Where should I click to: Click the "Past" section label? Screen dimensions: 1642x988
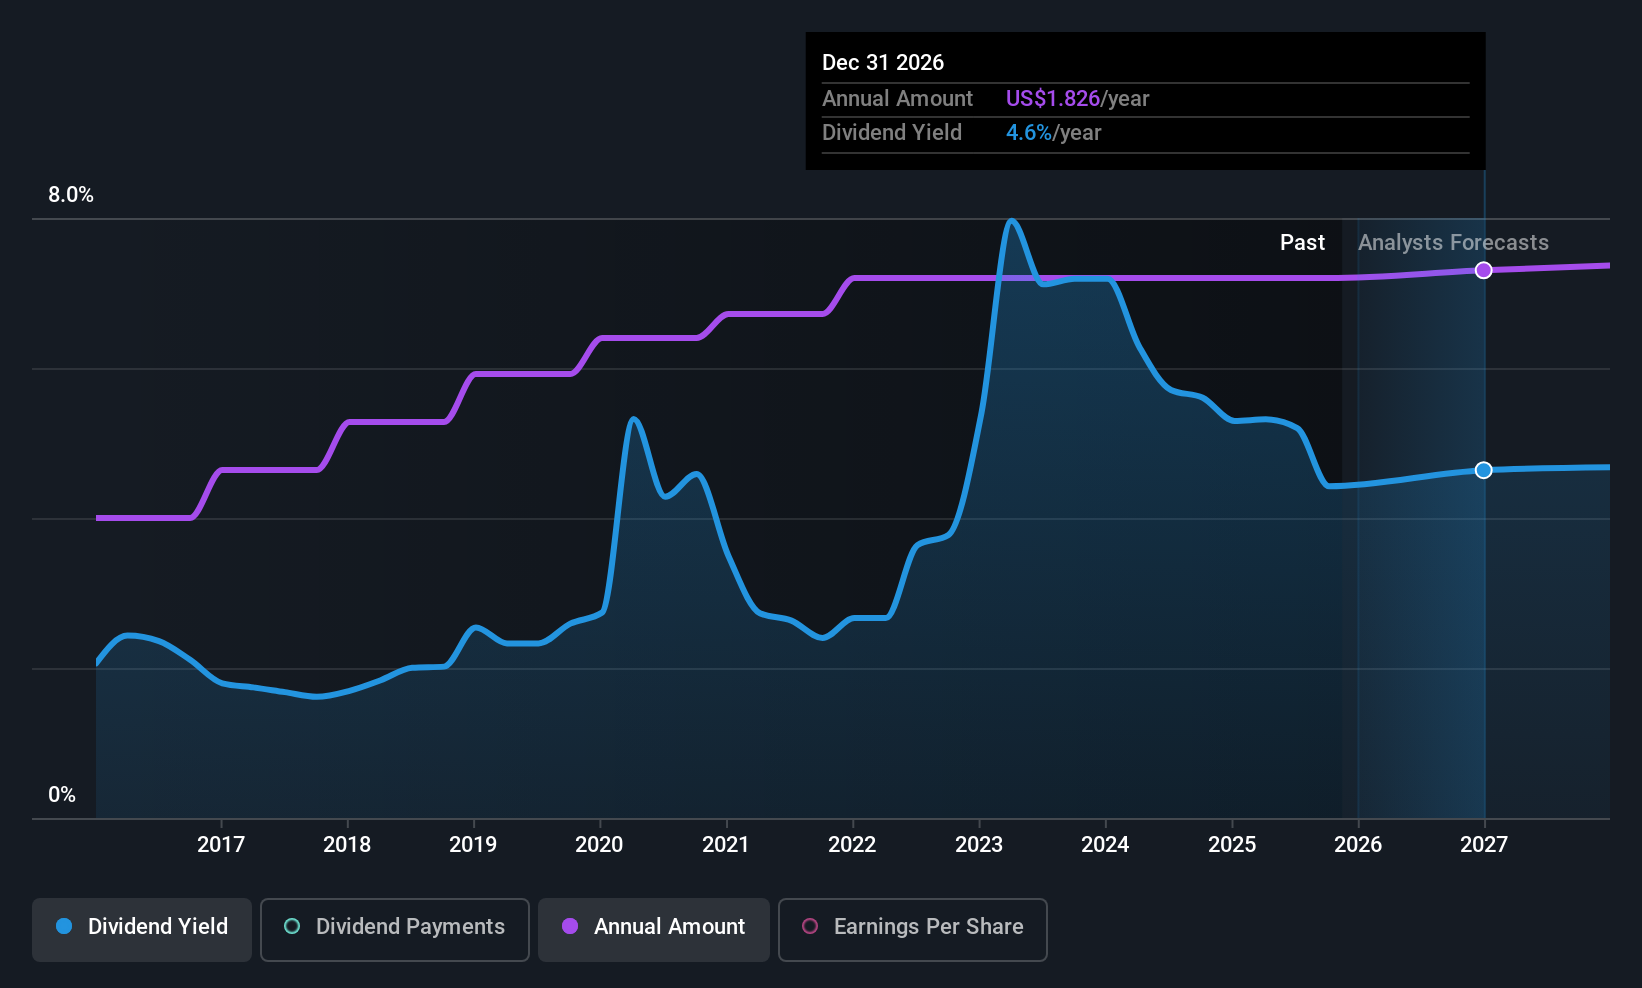coord(1302,243)
